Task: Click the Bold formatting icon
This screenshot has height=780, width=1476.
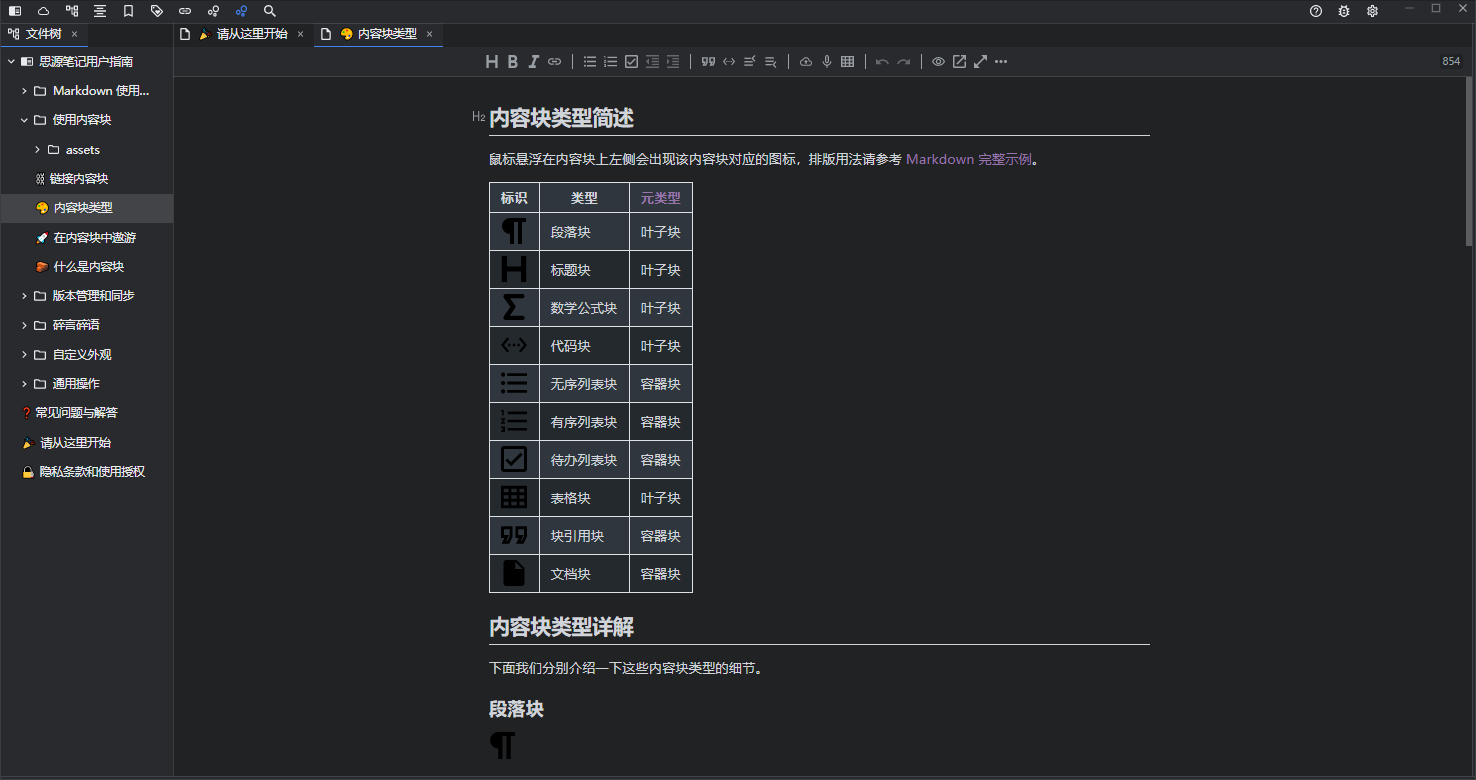Action: (x=512, y=62)
